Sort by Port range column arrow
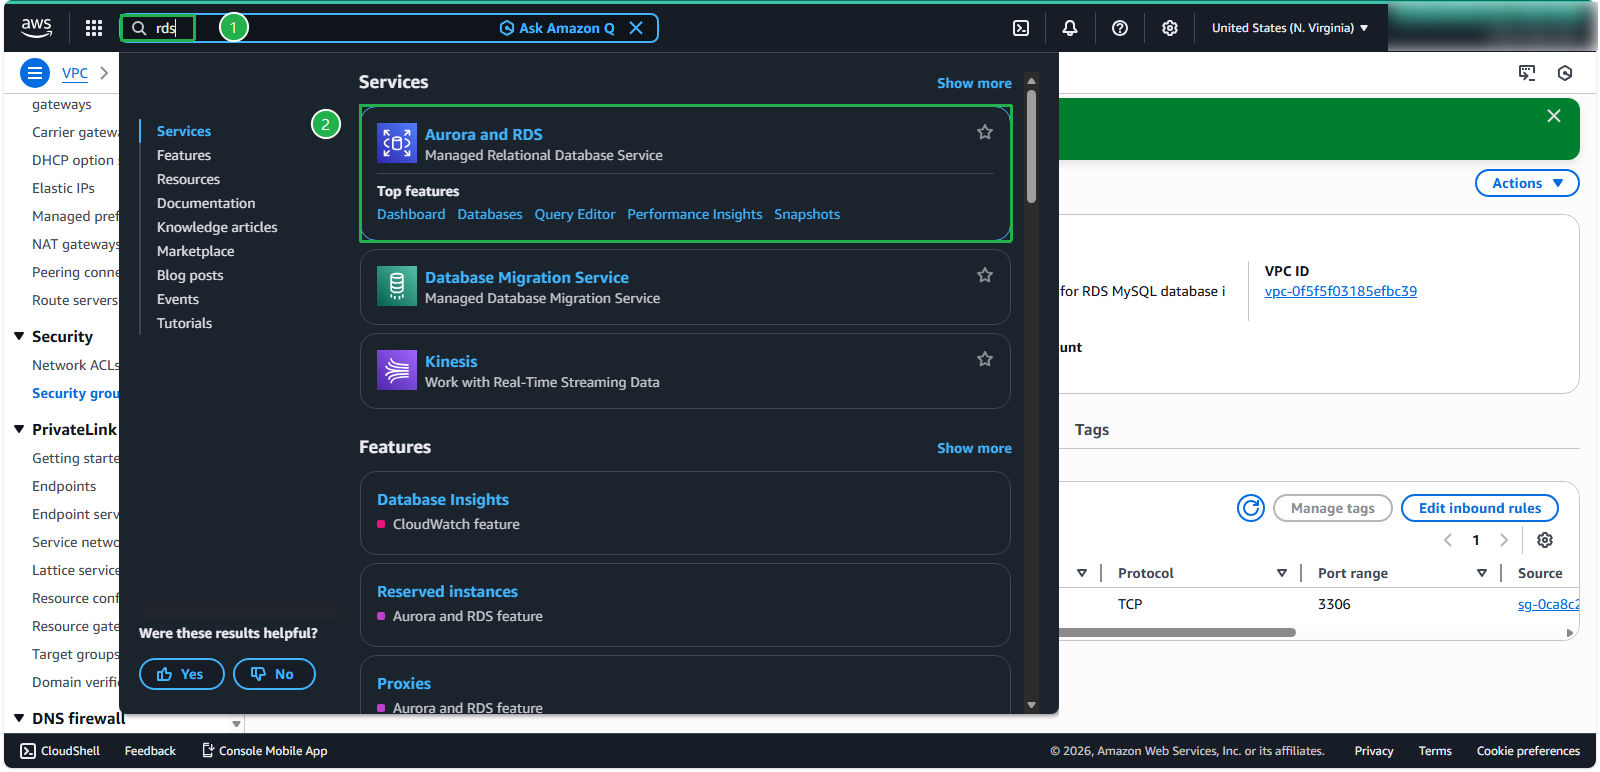Image resolution: width=1600 pixels, height=772 pixels. coord(1482,573)
